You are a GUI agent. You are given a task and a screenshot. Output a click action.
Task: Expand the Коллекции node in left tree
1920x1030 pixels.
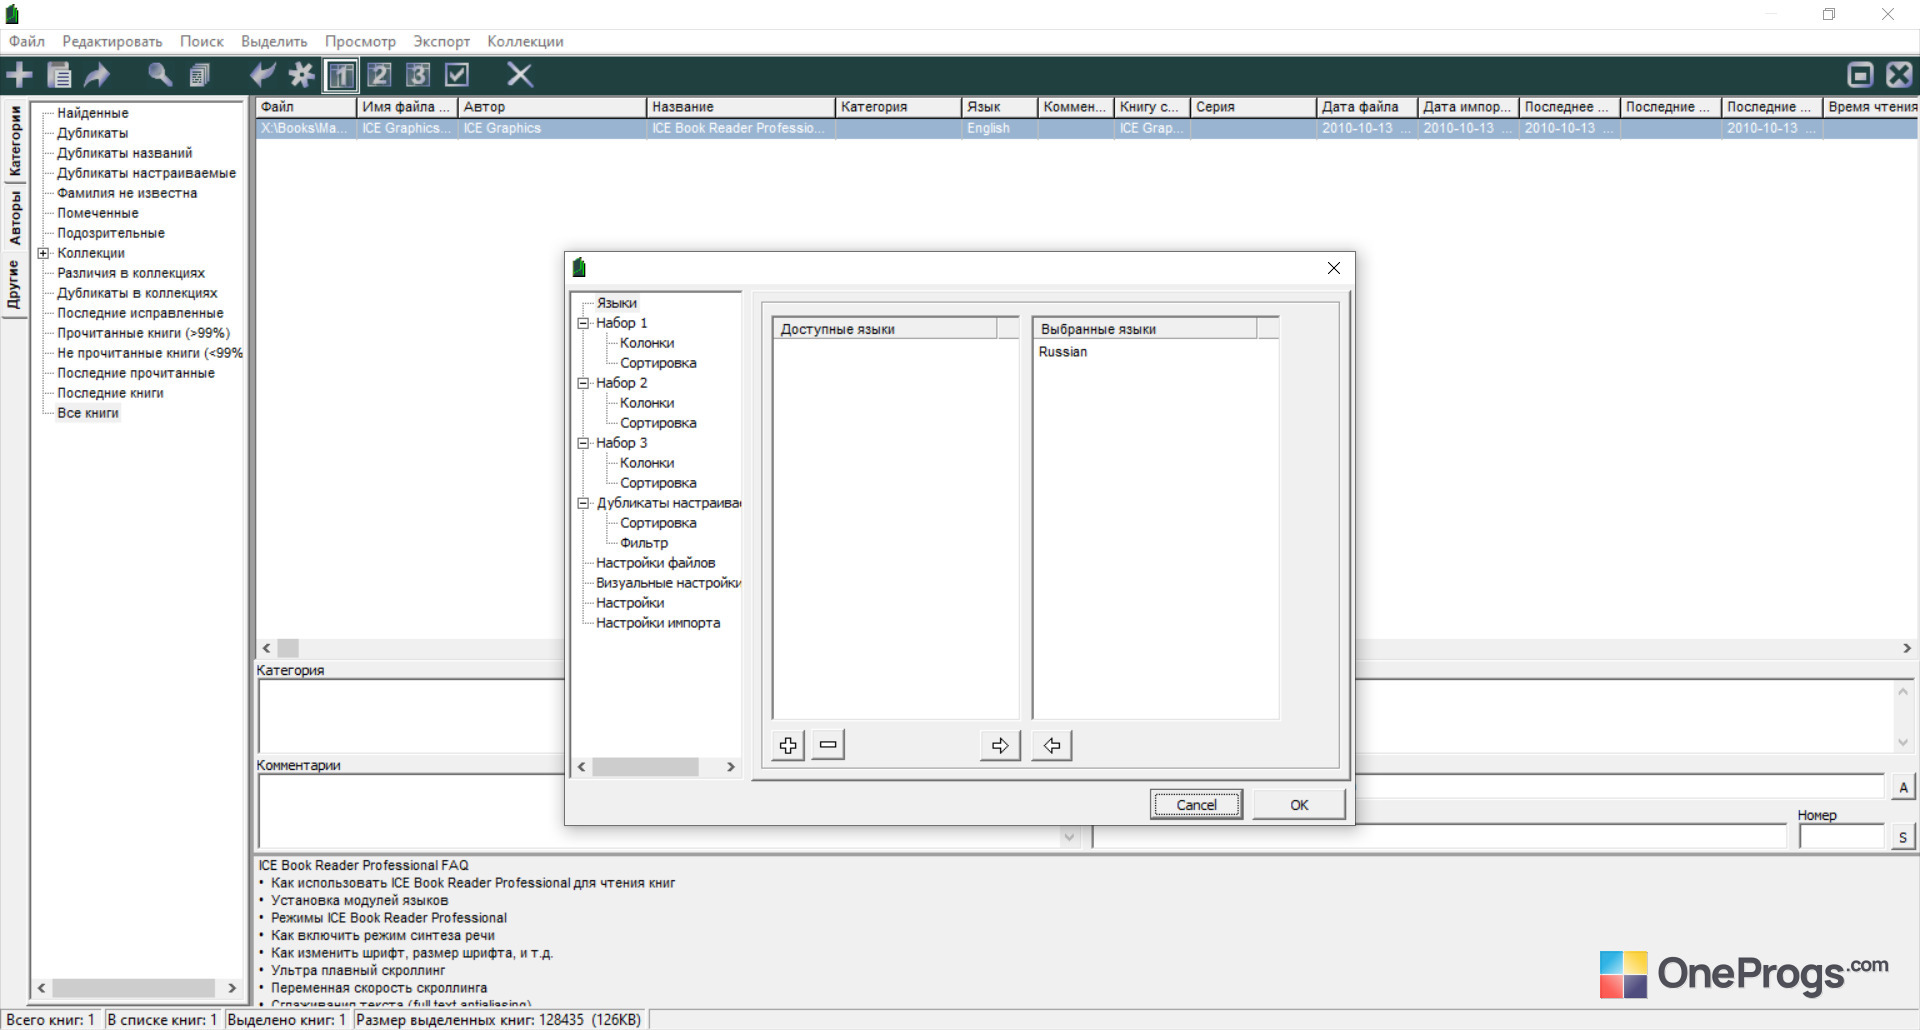point(43,253)
